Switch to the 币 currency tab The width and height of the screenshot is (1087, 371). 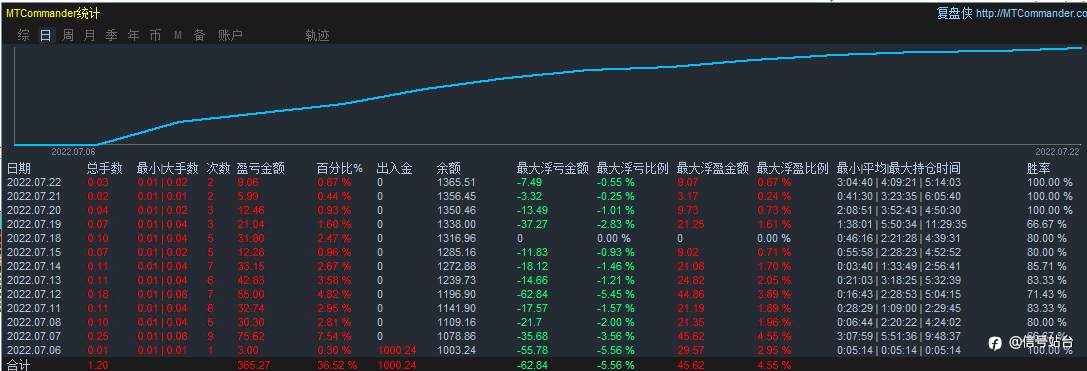[155, 35]
